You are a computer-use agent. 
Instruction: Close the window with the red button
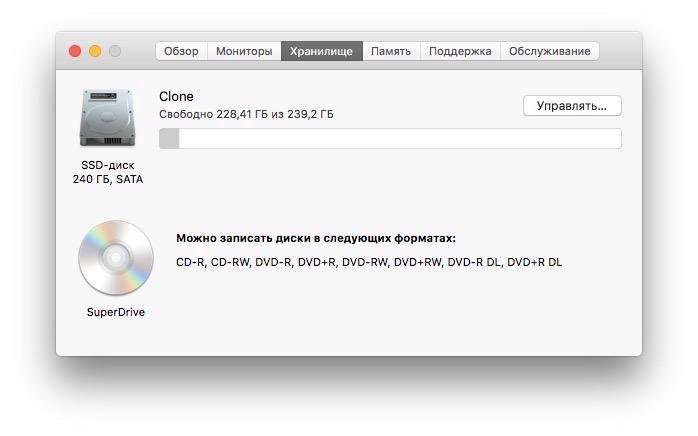75,51
